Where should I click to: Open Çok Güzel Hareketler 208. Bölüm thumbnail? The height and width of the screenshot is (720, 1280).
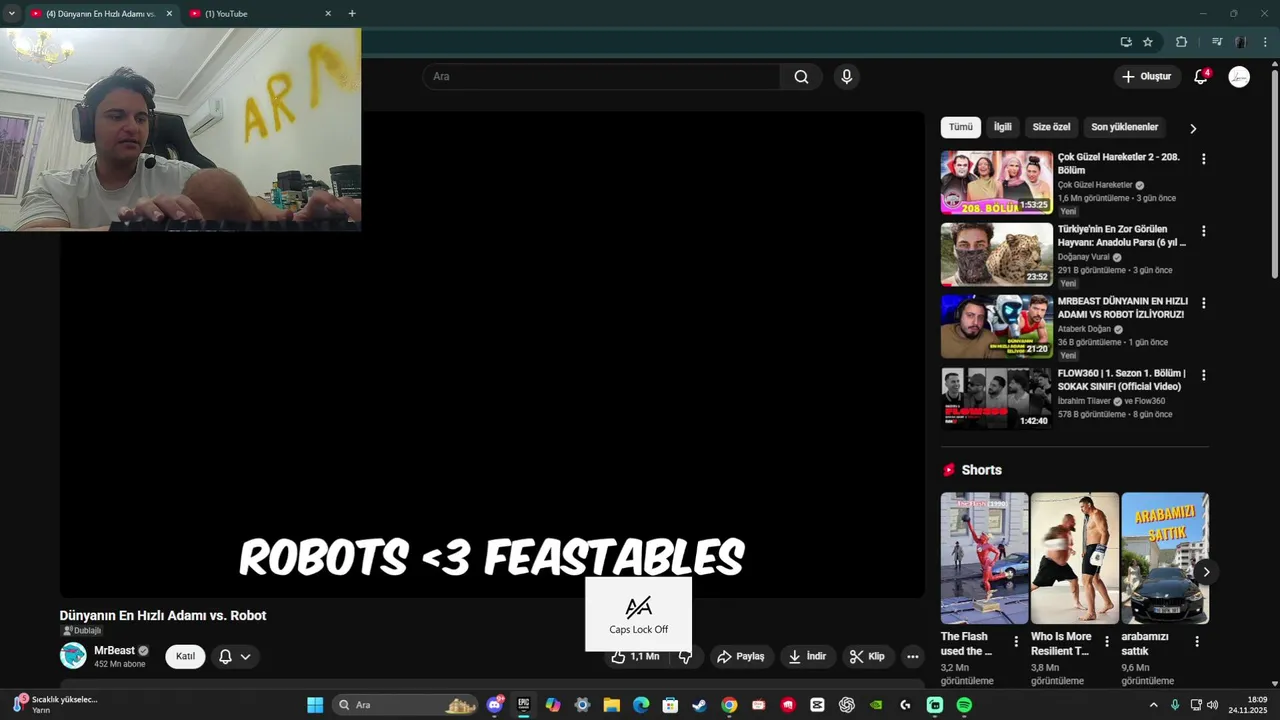[x=997, y=182]
